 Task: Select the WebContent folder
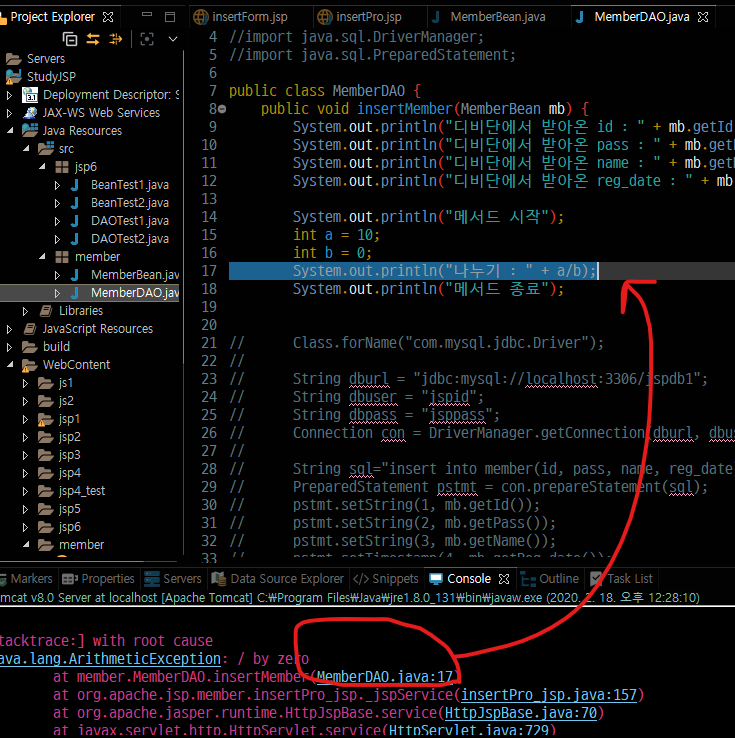tap(66, 365)
